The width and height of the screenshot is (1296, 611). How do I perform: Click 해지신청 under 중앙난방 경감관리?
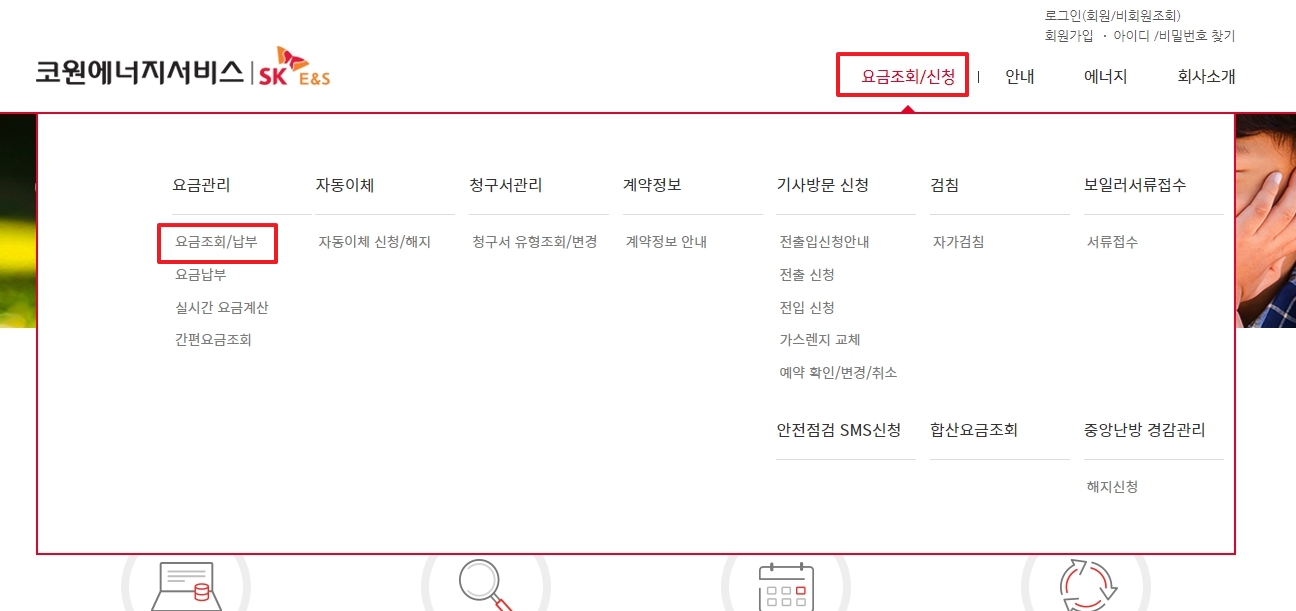pos(1113,487)
